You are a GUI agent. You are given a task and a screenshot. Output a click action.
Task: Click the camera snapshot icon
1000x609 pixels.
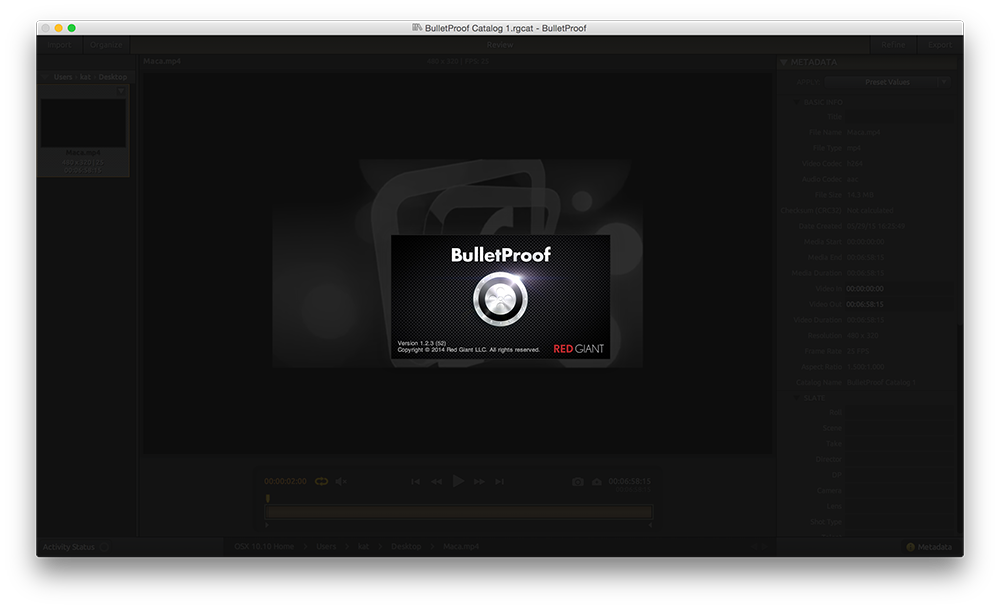(x=577, y=481)
